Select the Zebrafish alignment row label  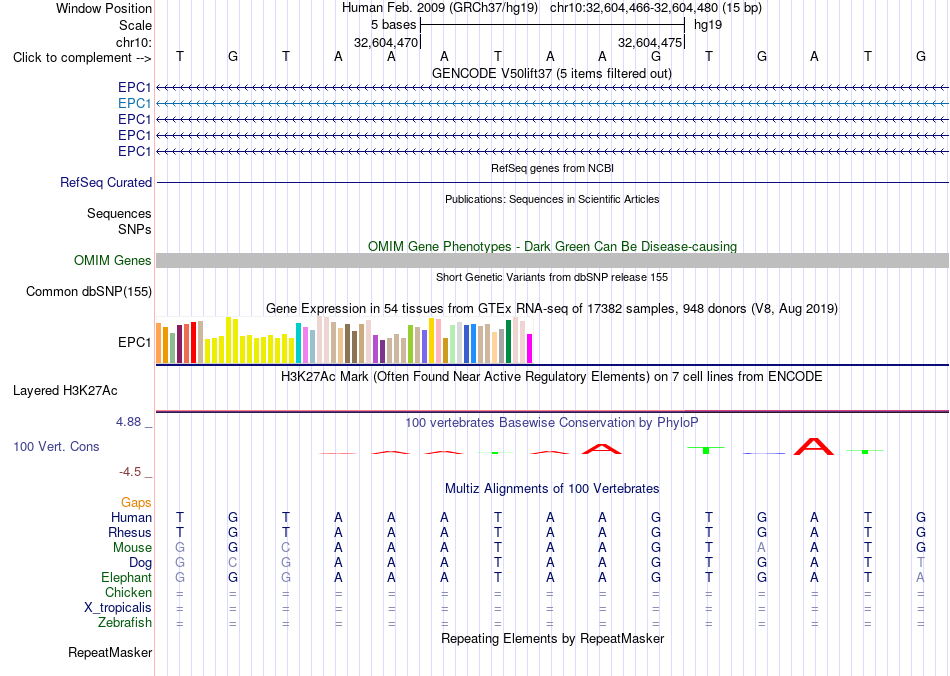(125, 623)
